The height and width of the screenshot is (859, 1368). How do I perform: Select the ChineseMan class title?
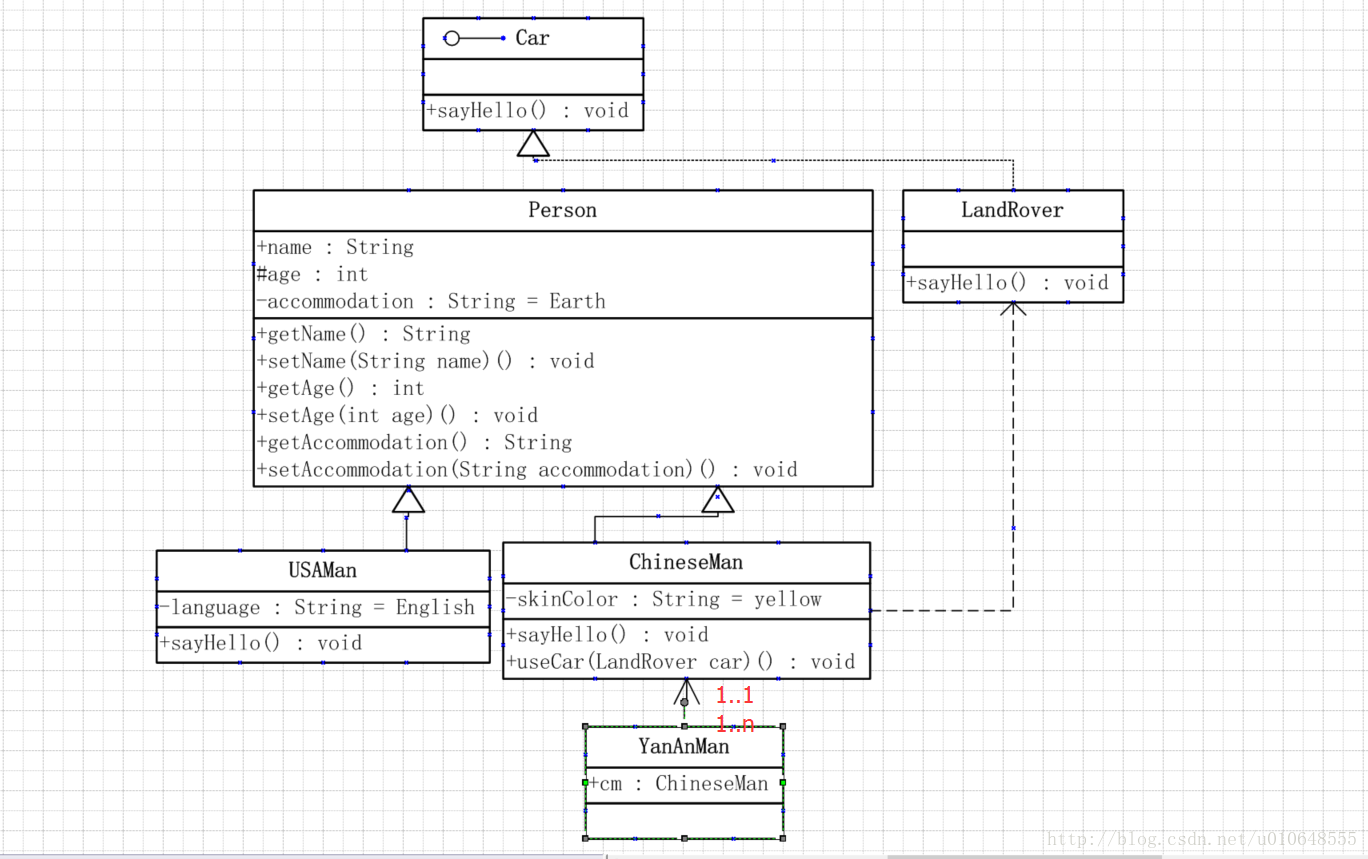(x=686, y=562)
